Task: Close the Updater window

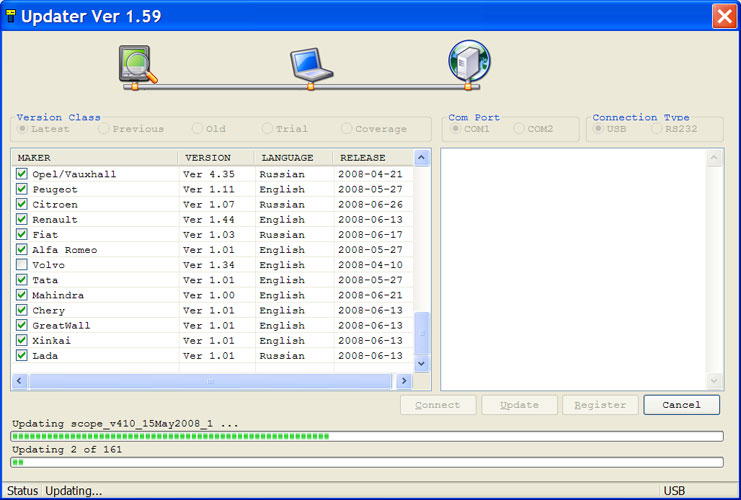Action: pyautogui.click(x=724, y=16)
